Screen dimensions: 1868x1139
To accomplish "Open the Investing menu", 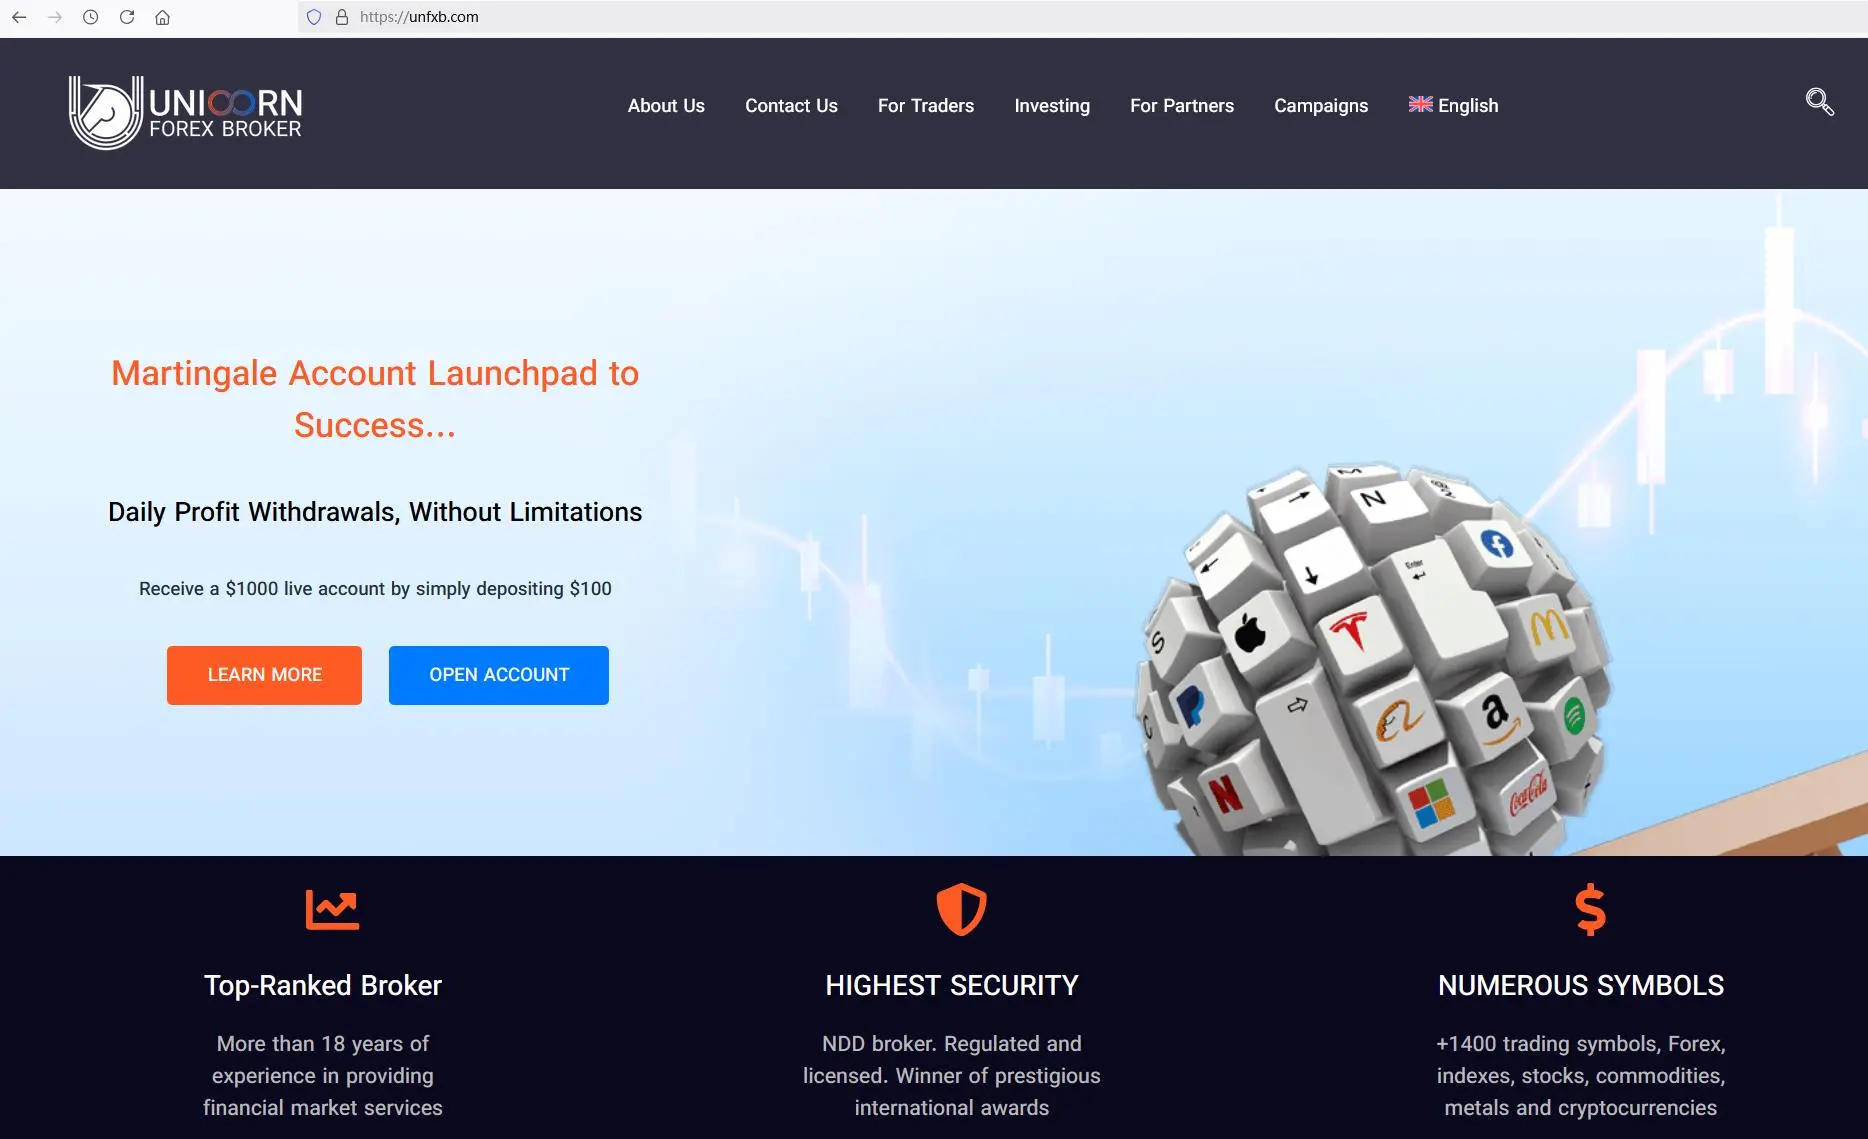I will [1052, 106].
